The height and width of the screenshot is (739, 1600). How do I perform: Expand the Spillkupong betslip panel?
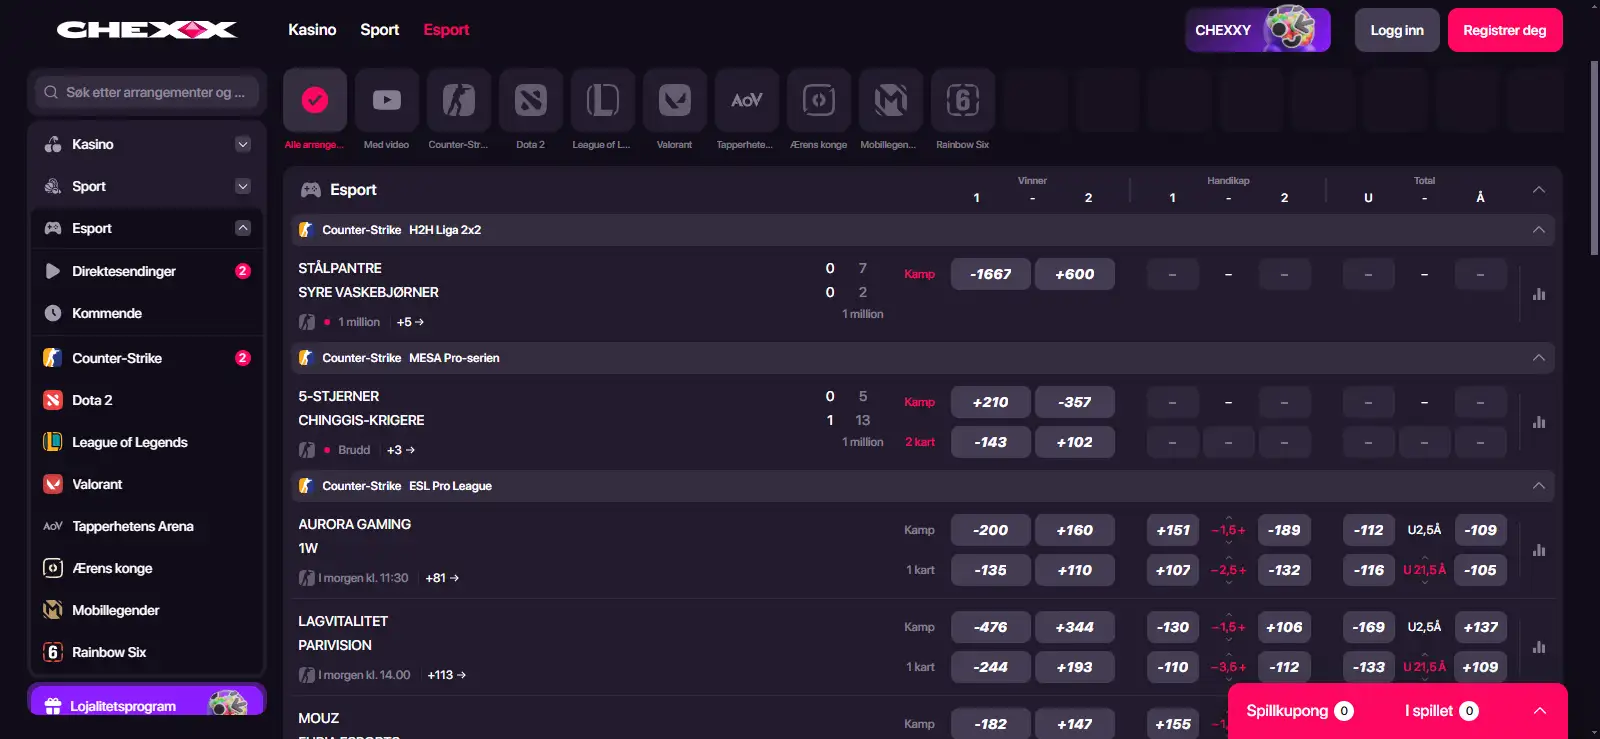pyautogui.click(x=1540, y=711)
